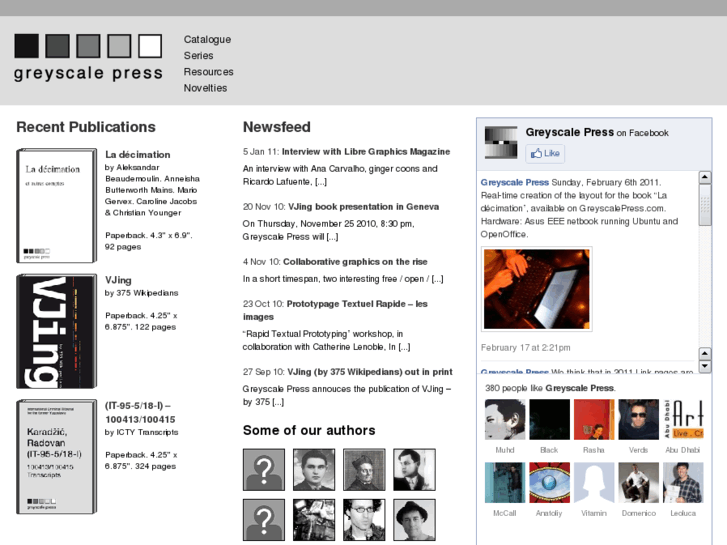The height and width of the screenshot is (545, 727).
Task: Open McCall's Facebook profile picture
Action: pyautogui.click(x=505, y=482)
